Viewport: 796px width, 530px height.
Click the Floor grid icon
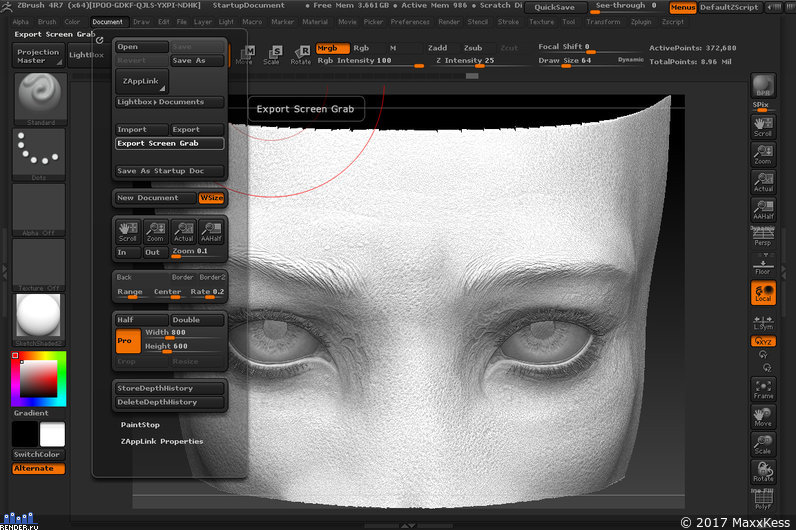click(x=762, y=265)
